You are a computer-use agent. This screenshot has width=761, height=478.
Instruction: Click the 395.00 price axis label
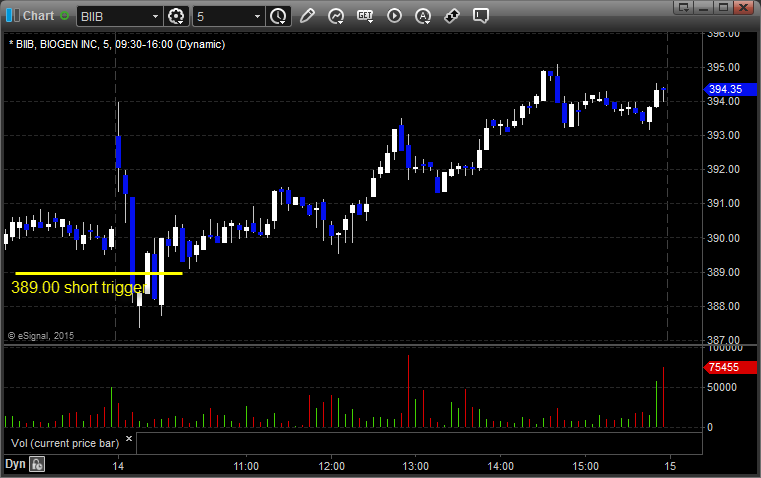click(x=723, y=67)
